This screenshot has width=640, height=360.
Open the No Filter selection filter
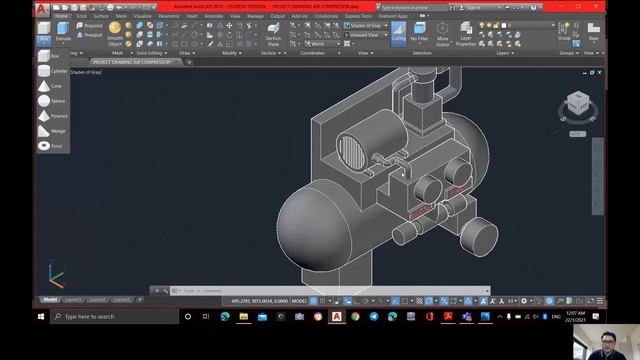pos(419,32)
